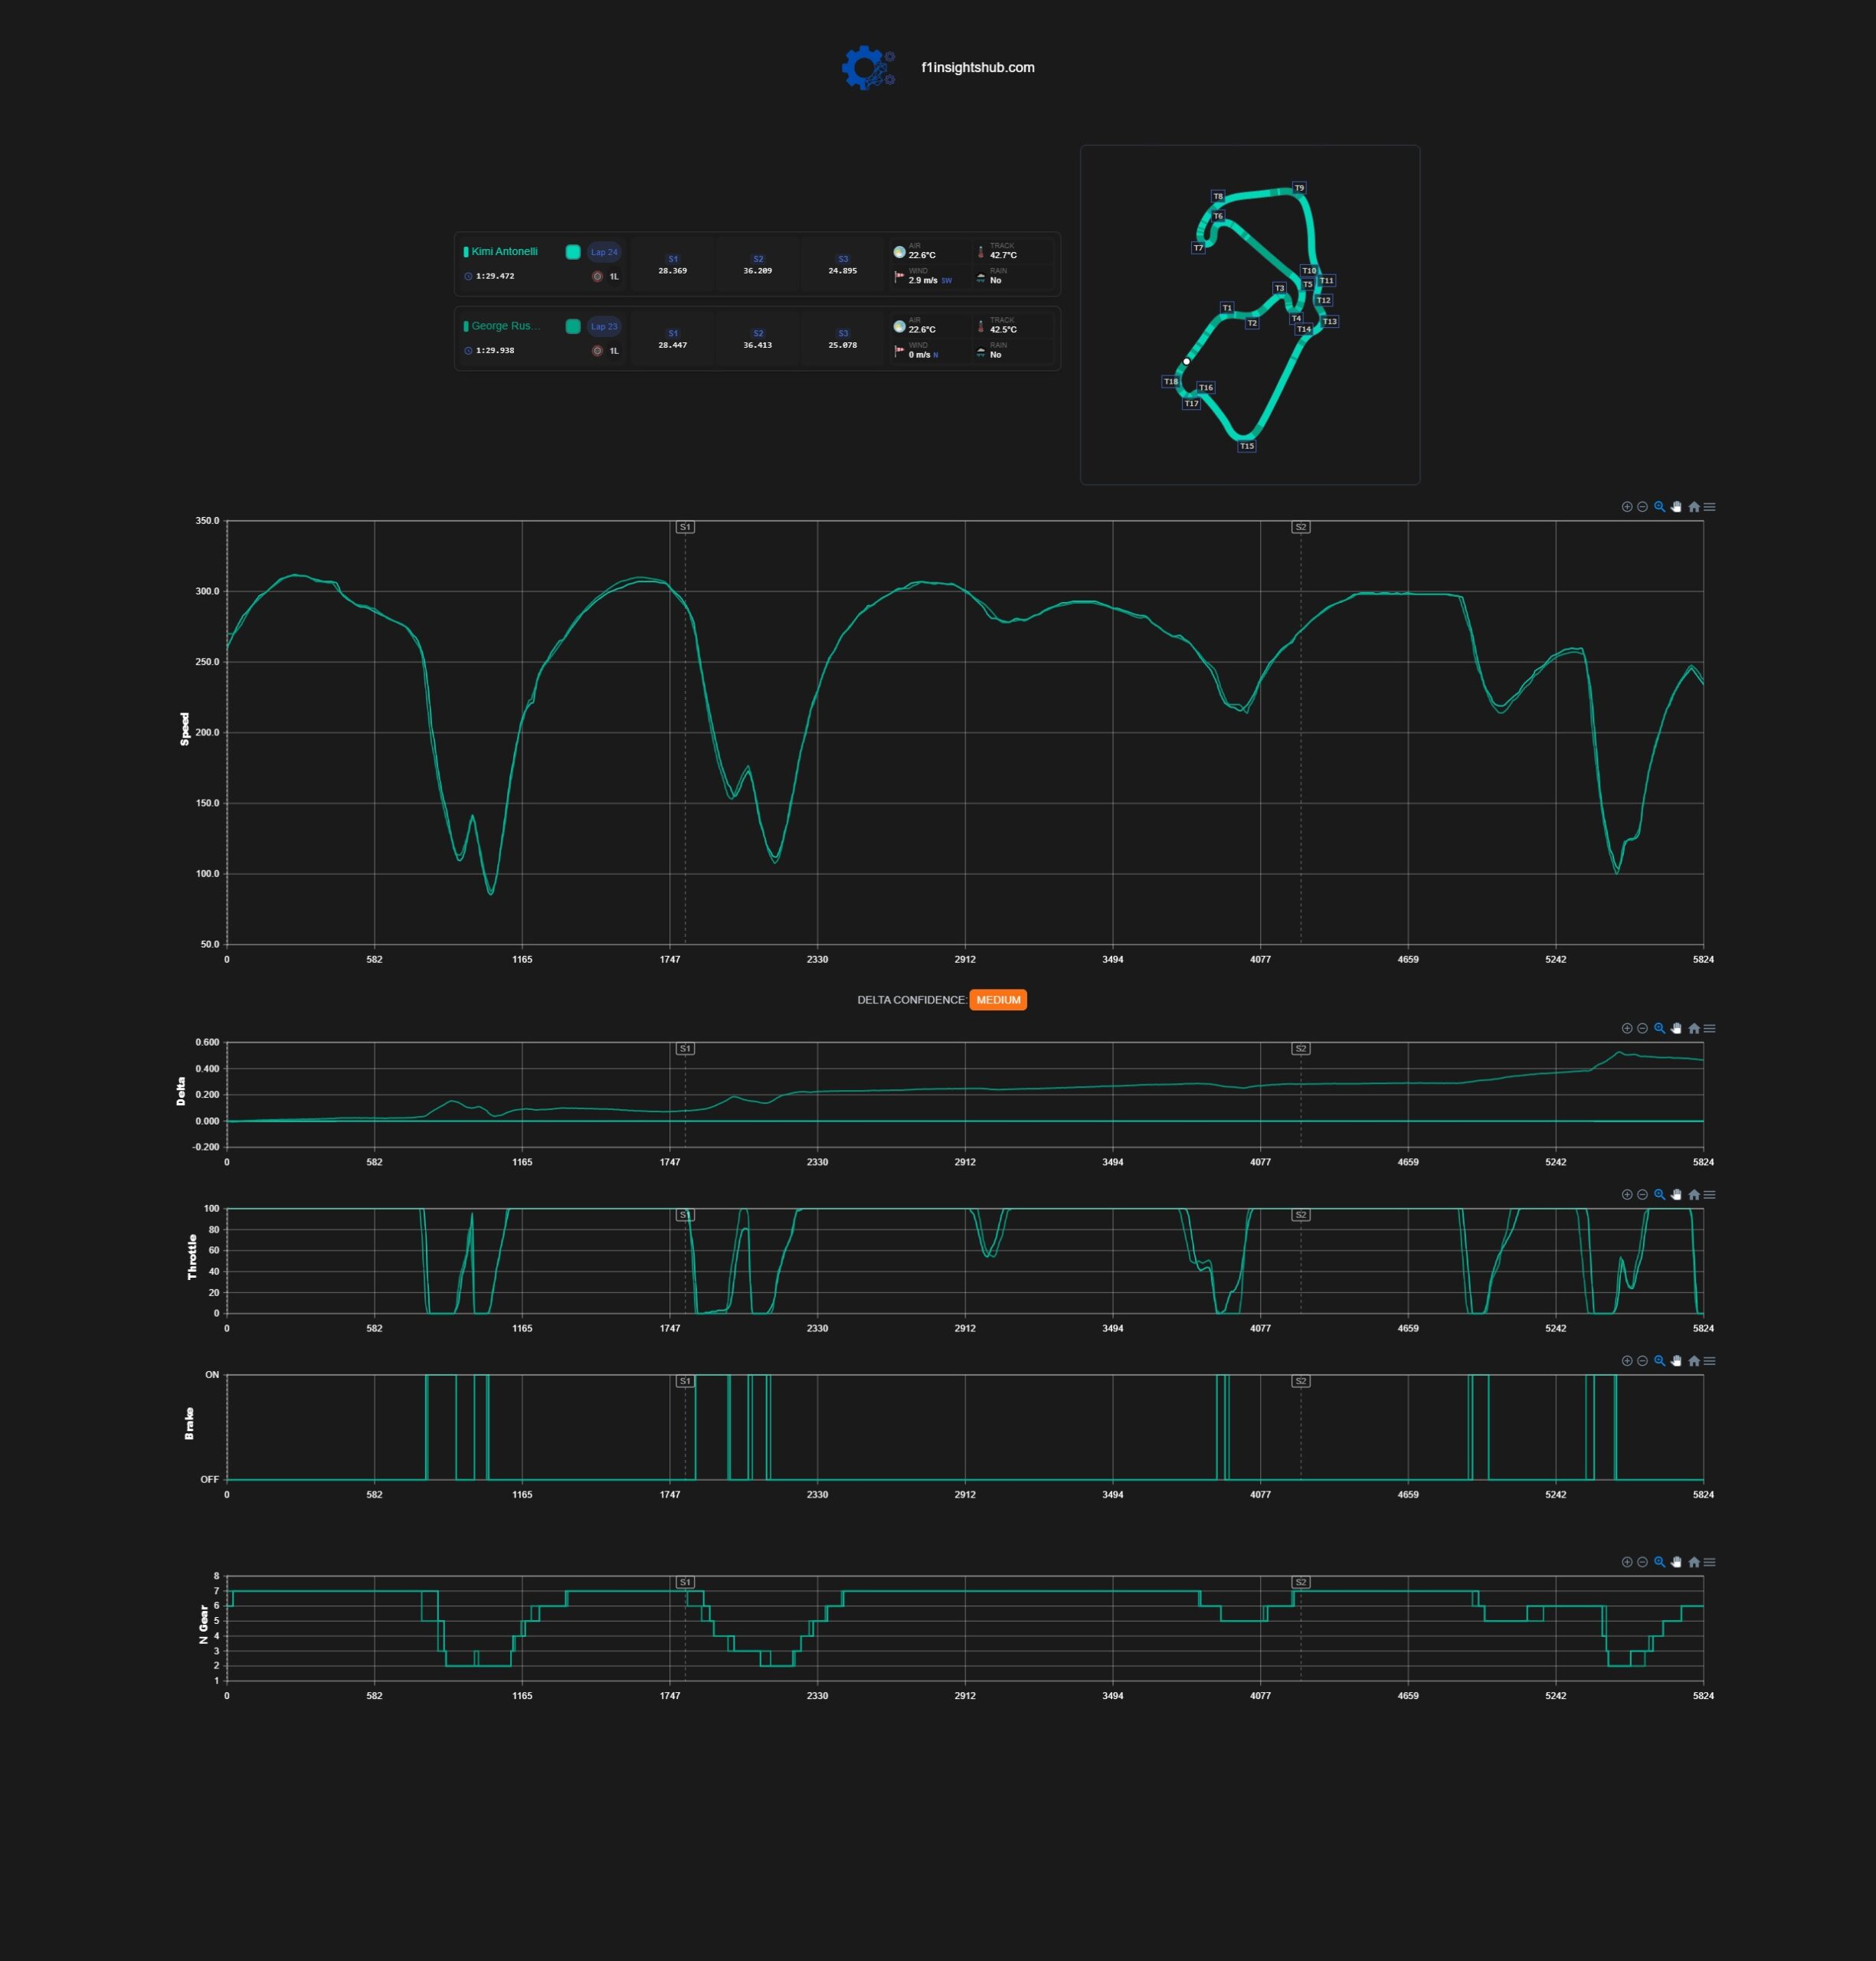Click Russell's S3 time 25.078
1876x1961 pixels.
click(842, 345)
